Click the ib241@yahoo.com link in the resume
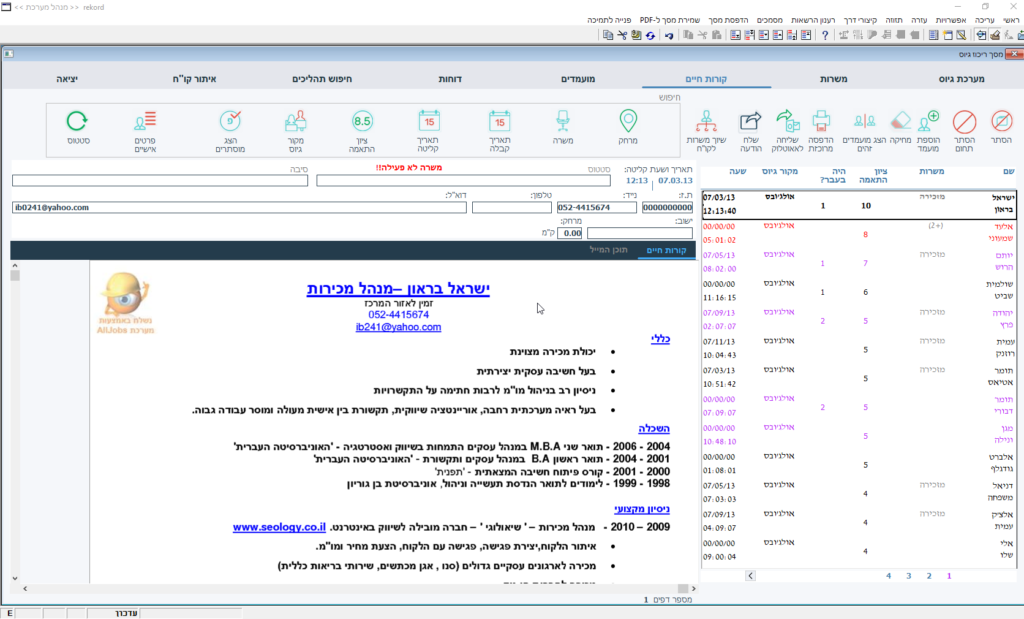The height and width of the screenshot is (619, 1024). [x=398, y=327]
